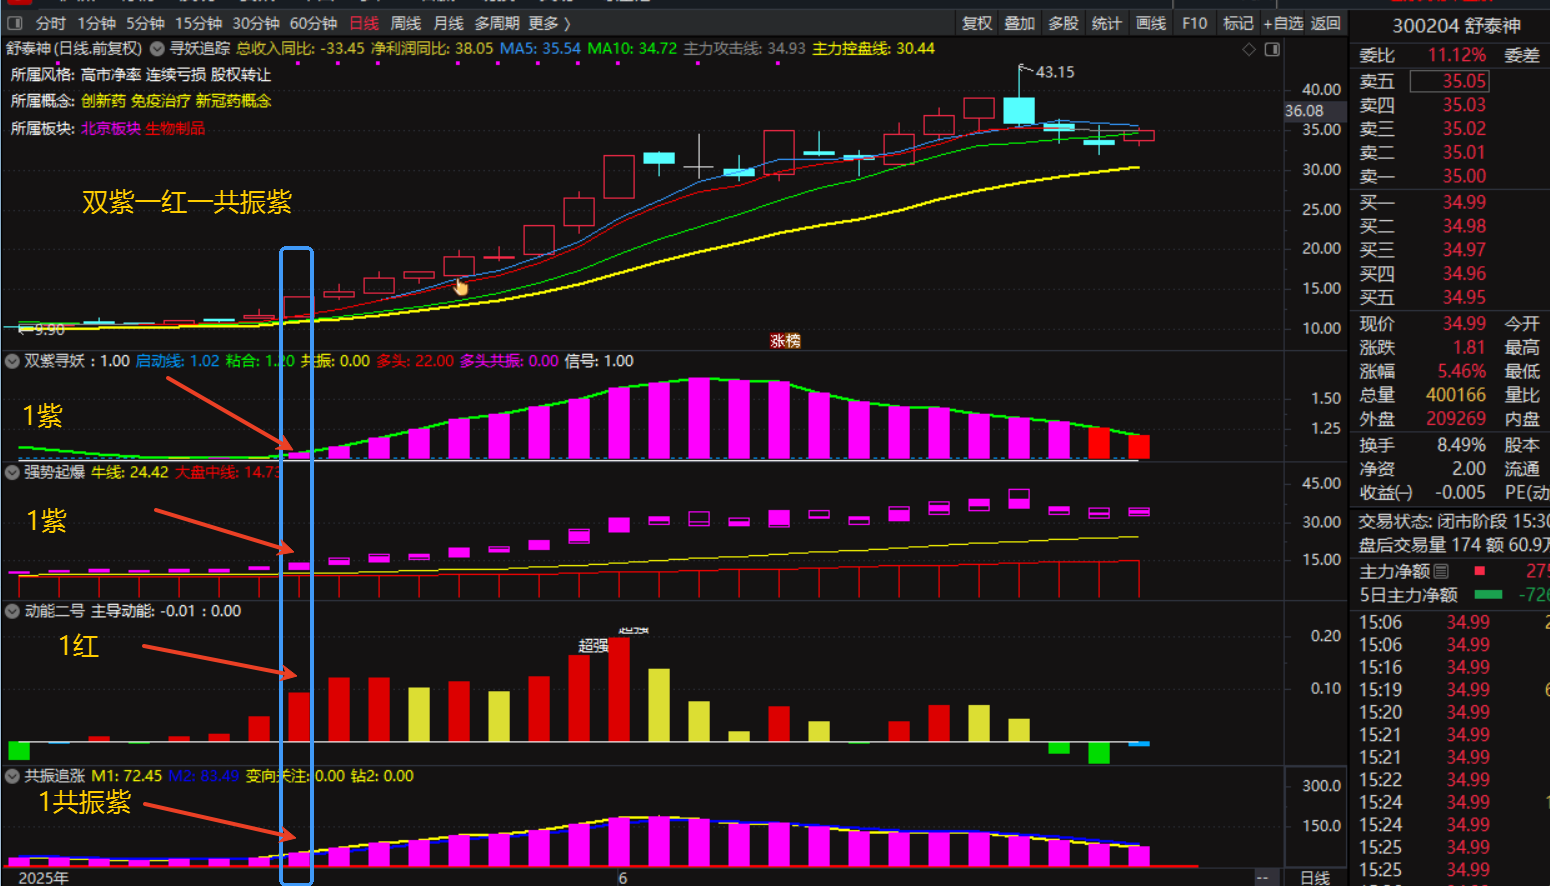Click the 主力净额 detail list icon
This screenshot has width=1550, height=886.
1441,571
